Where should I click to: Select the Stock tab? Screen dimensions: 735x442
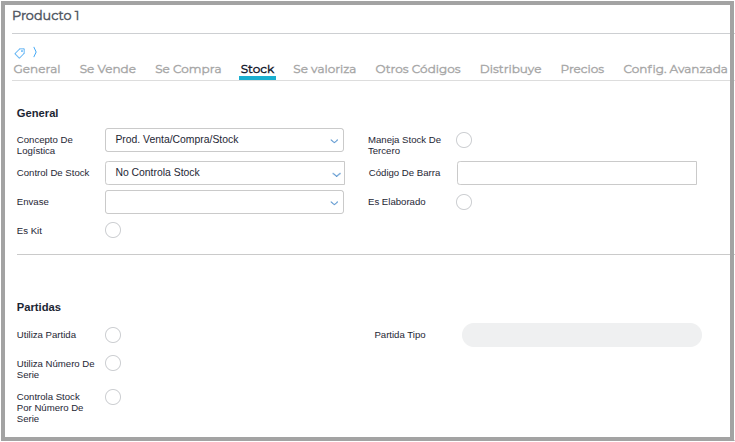pyautogui.click(x=257, y=69)
